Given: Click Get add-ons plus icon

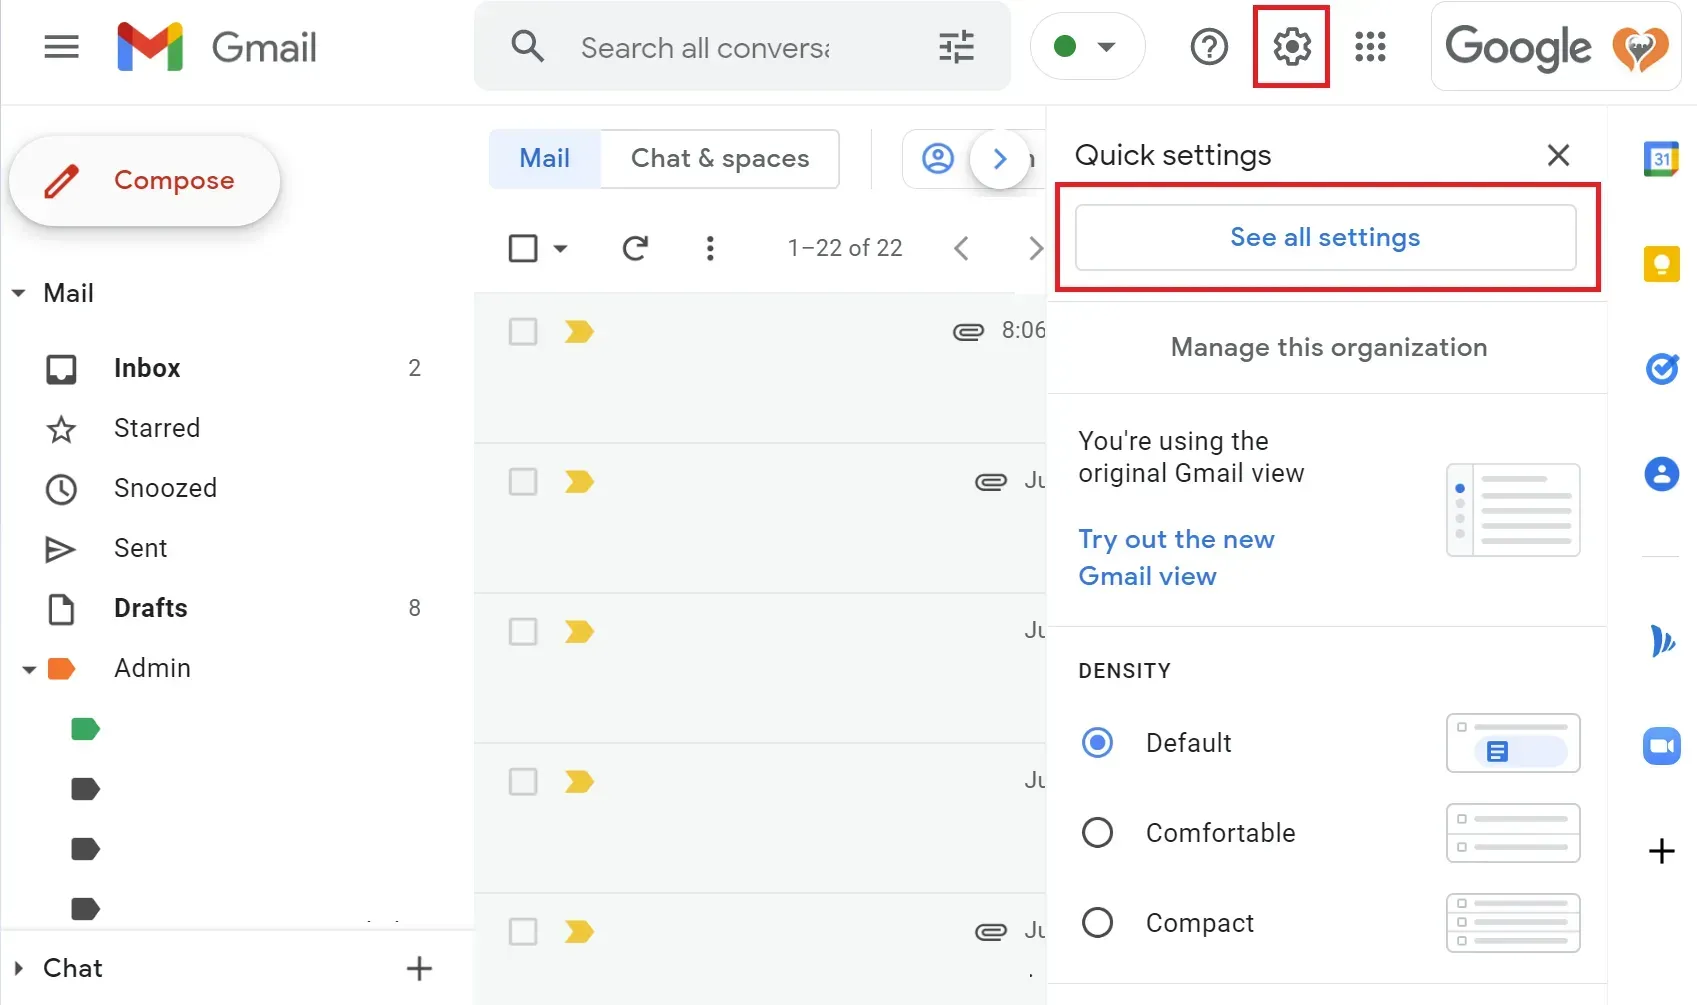Looking at the screenshot, I should click(x=1661, y=851).
